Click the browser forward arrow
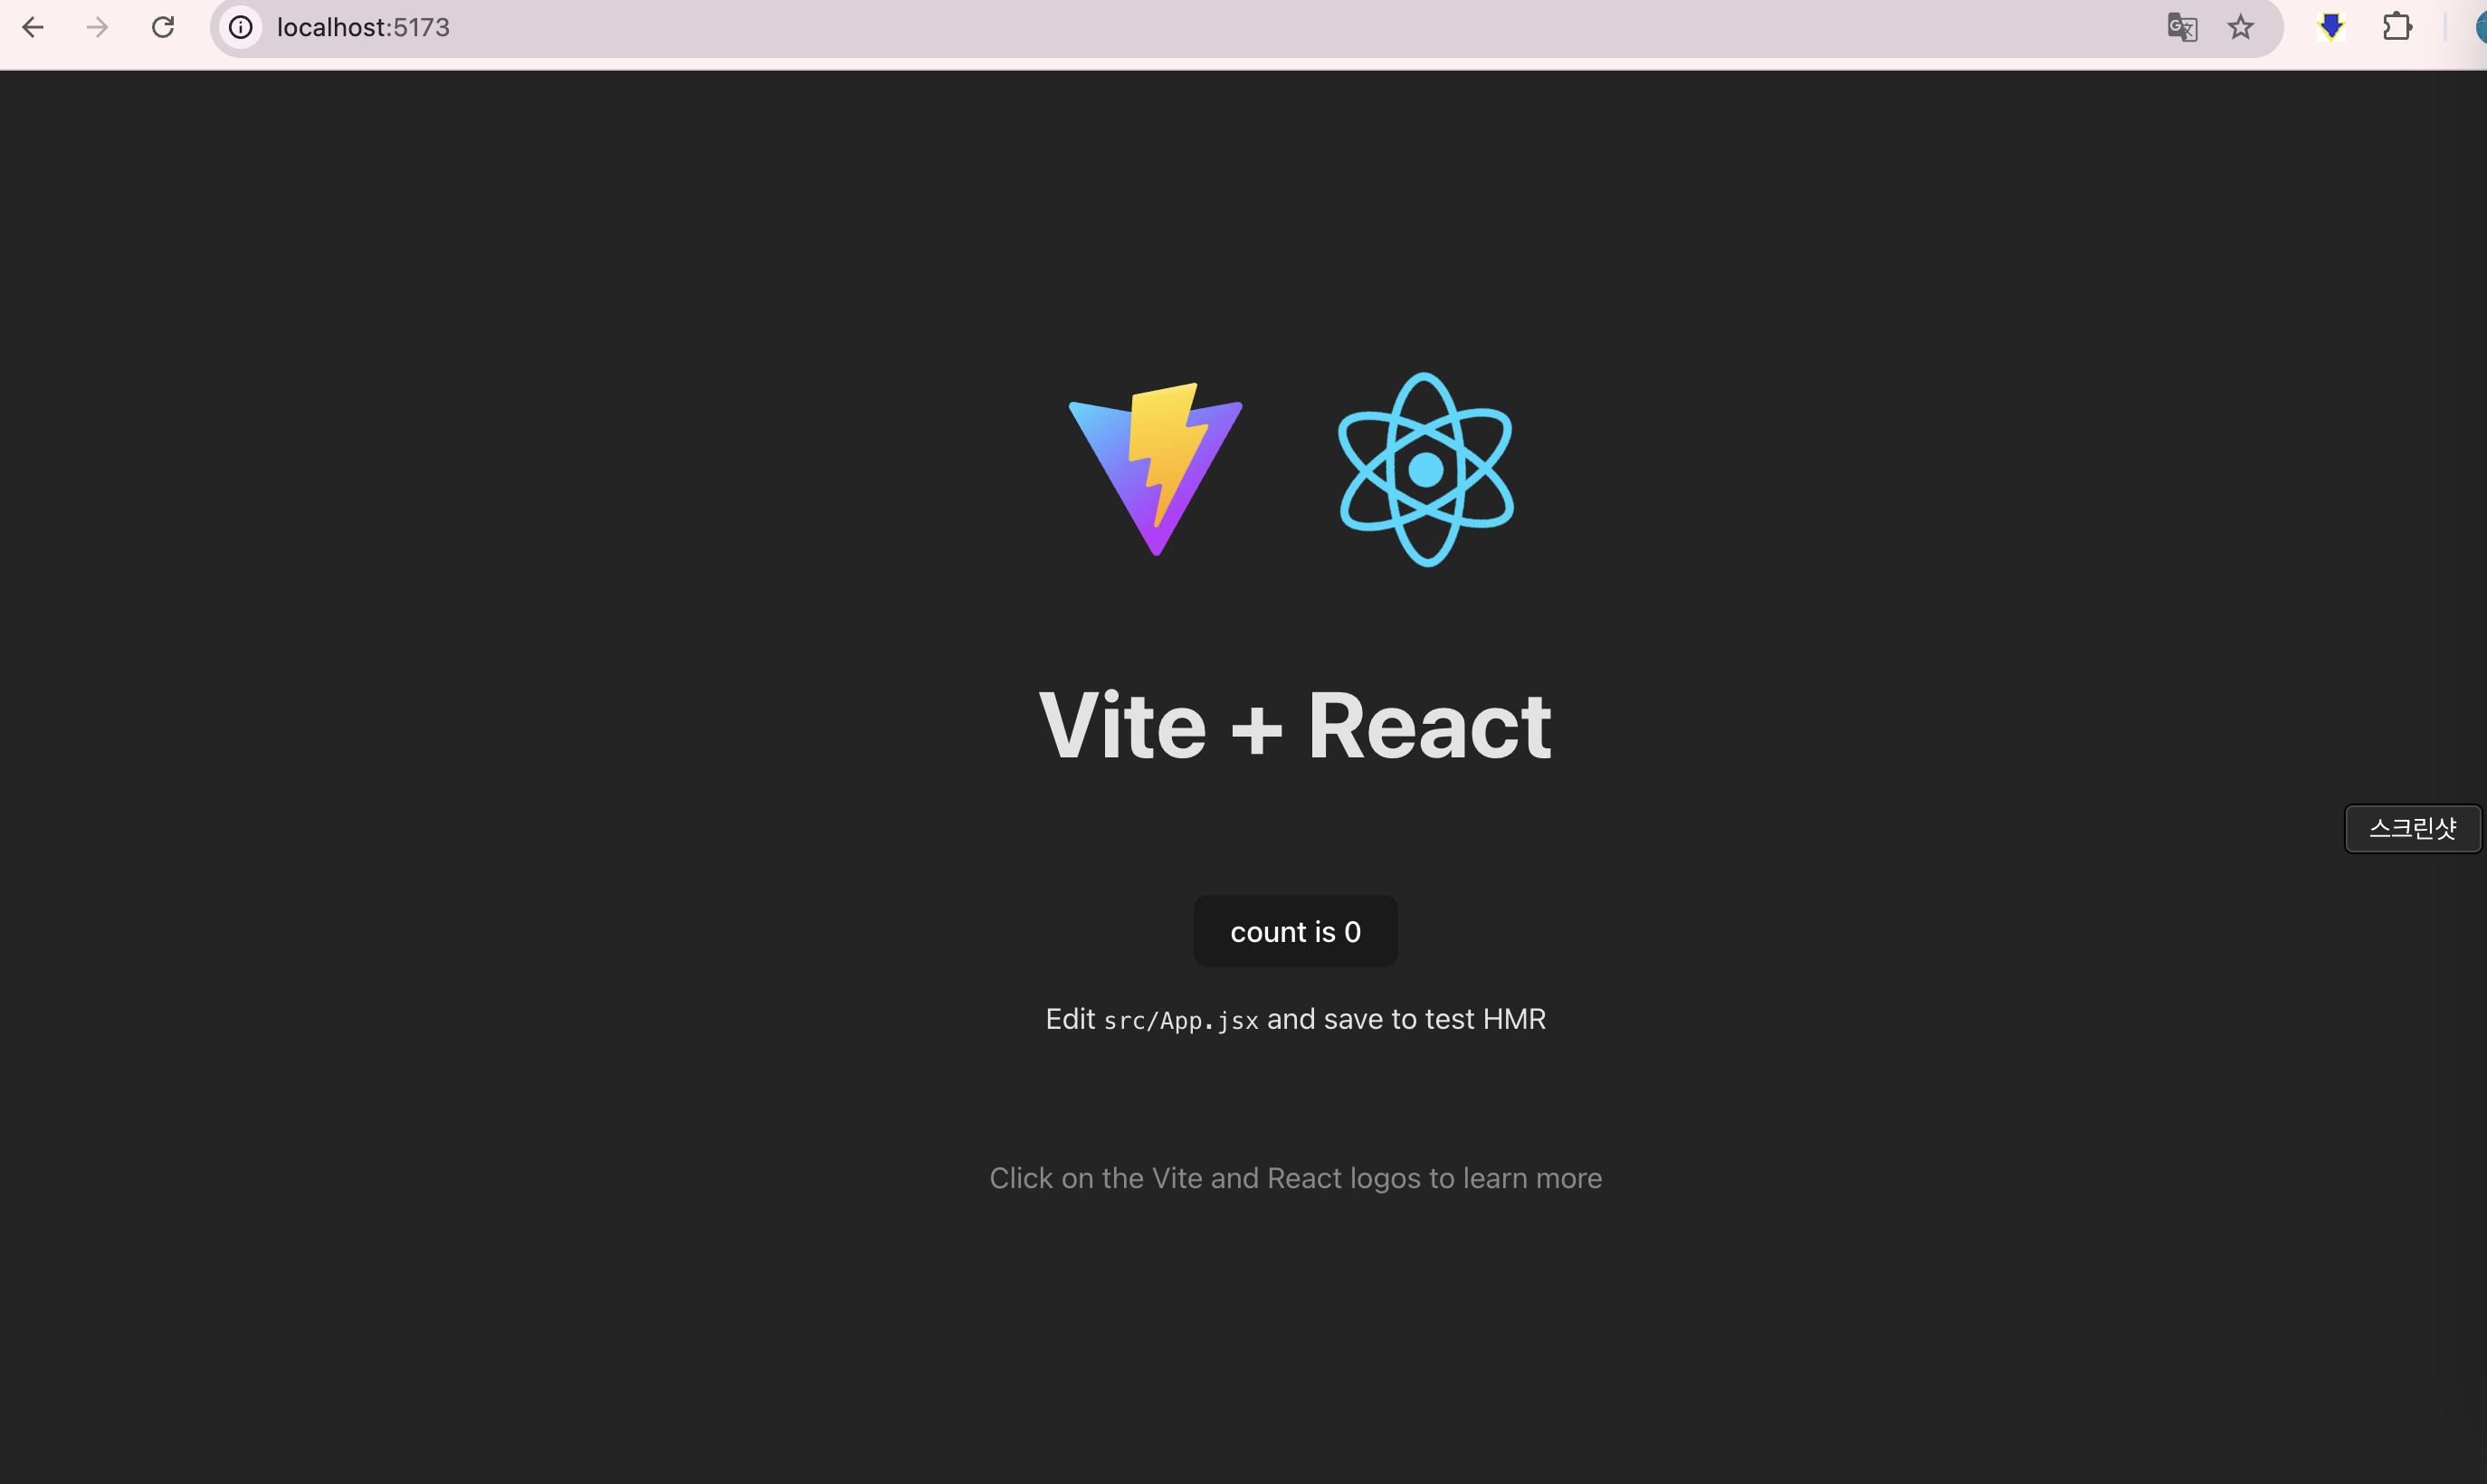This screenshot has height=1484, width=2487. [x=97, y=27]
